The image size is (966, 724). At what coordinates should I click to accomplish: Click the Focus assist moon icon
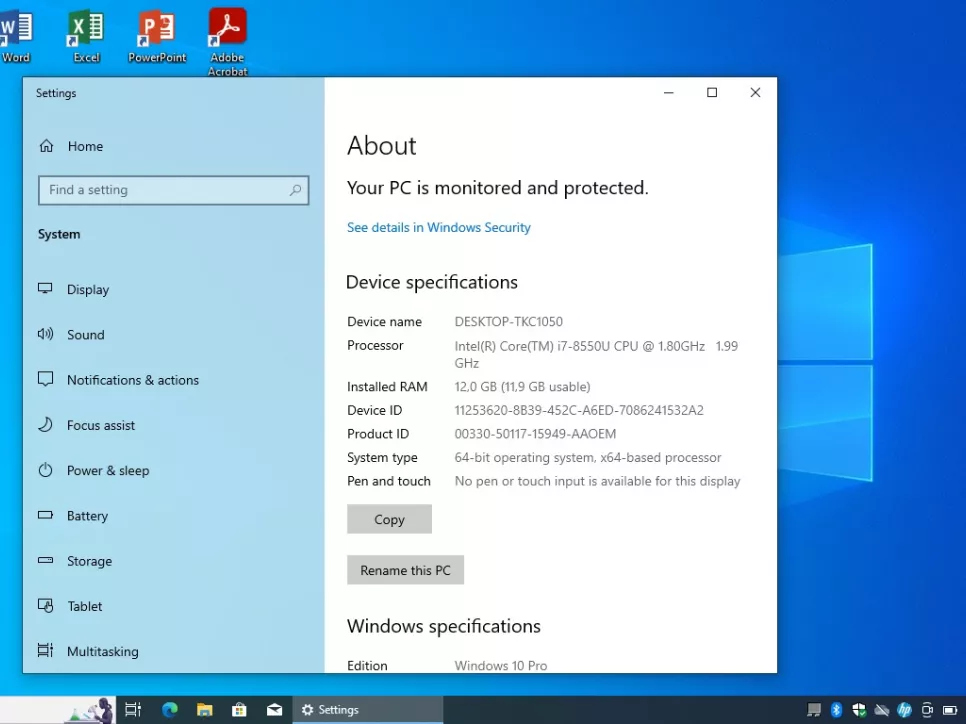(x=45, y=425)
